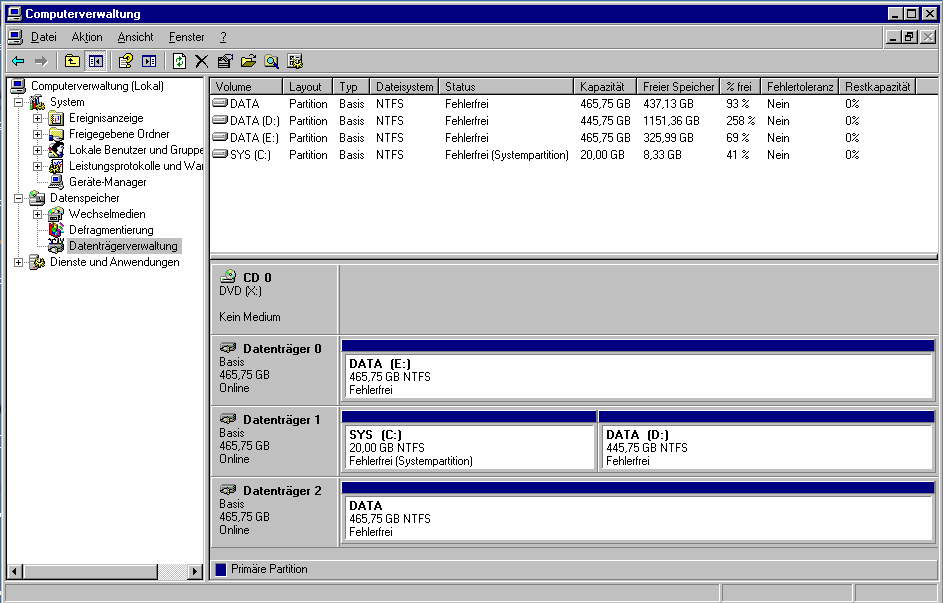Click the Up one level folder icon
This screenshot has width=943, height=603.
72,61
